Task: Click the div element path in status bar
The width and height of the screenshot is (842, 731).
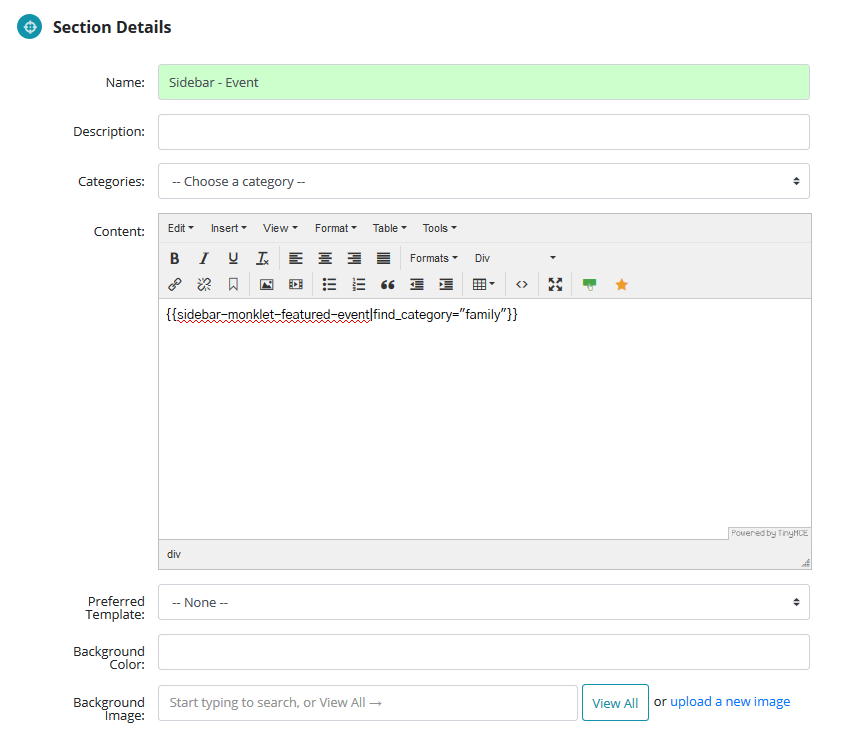Action: click(x=174, y=554)
